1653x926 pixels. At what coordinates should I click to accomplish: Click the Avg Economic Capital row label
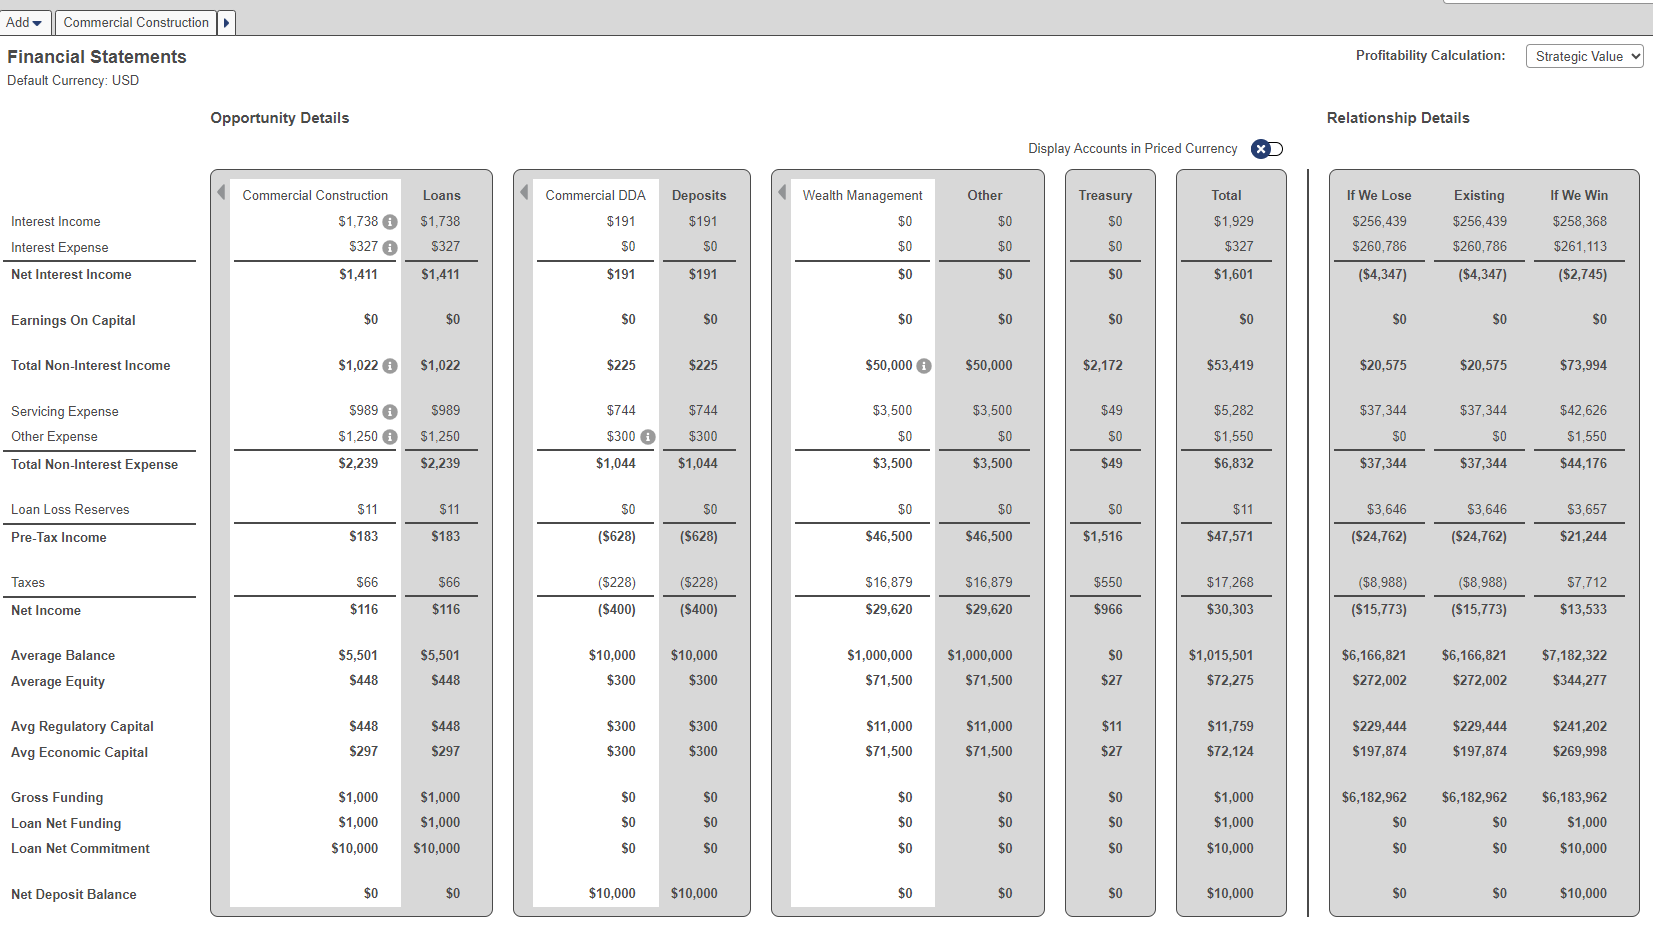coord(79,752)
